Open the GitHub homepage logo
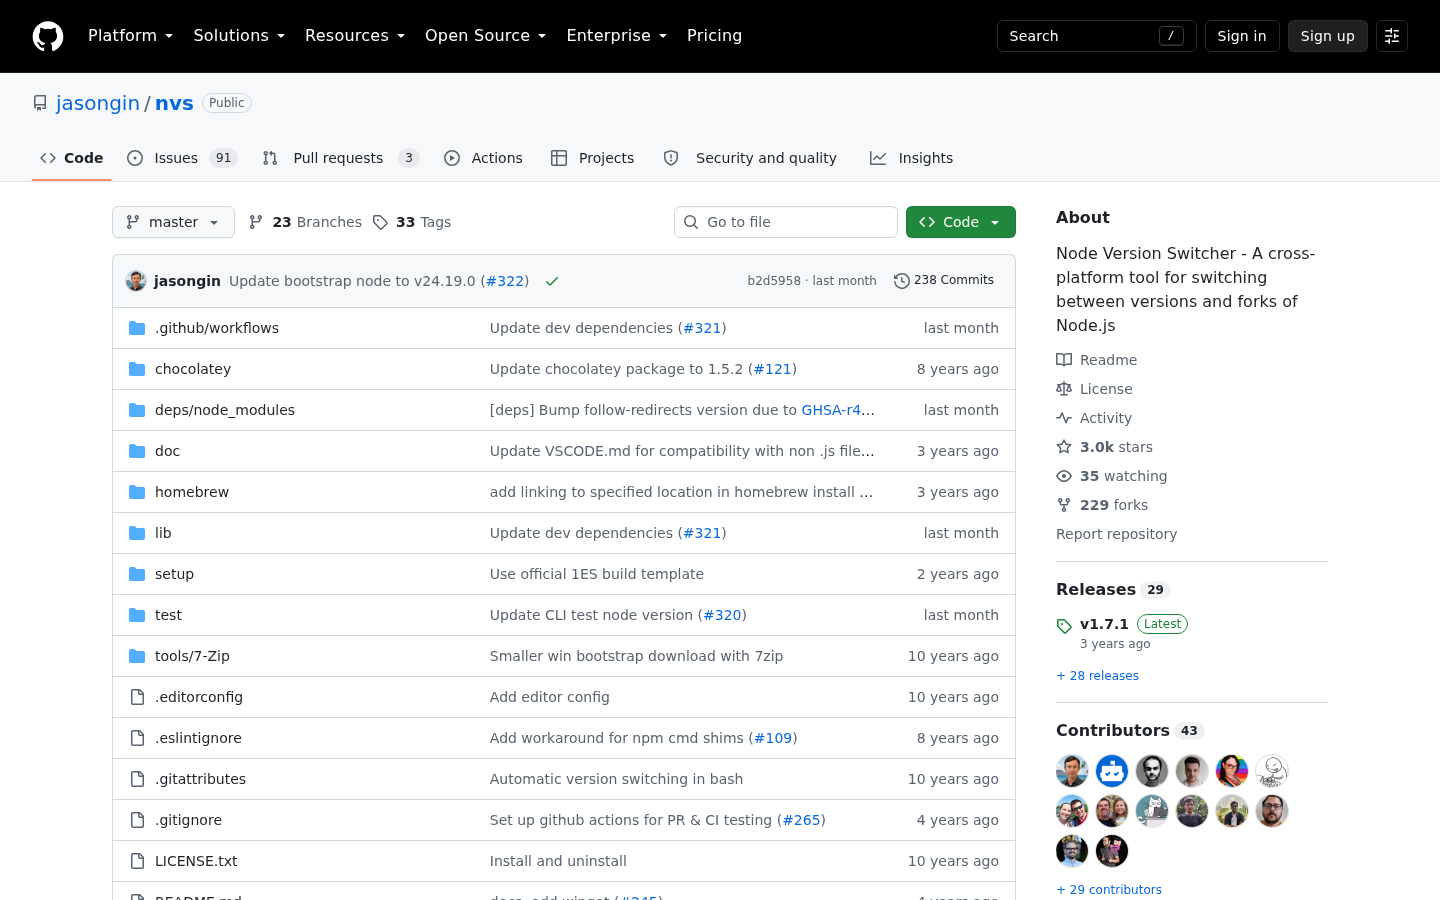 pos(48,36)
